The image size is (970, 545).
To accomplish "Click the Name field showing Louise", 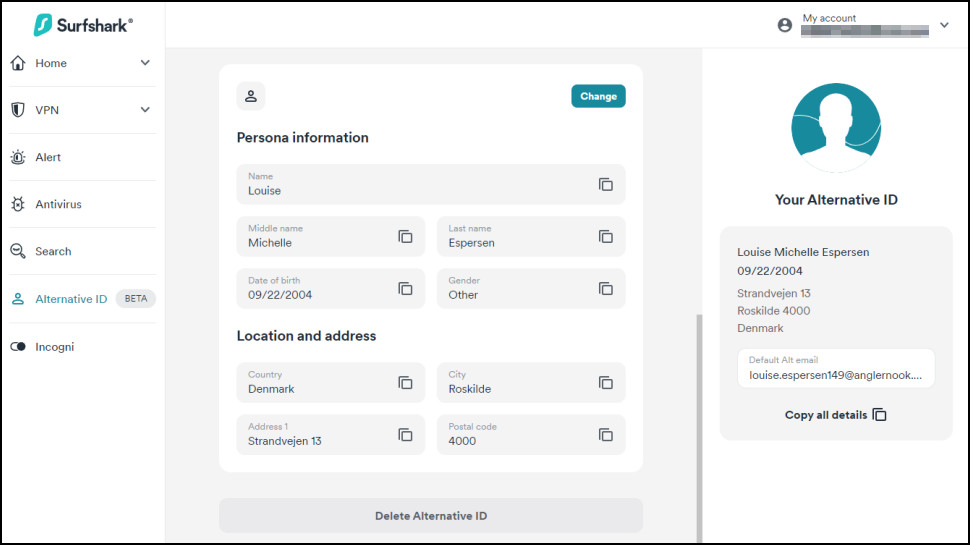I will pos(431,184).
